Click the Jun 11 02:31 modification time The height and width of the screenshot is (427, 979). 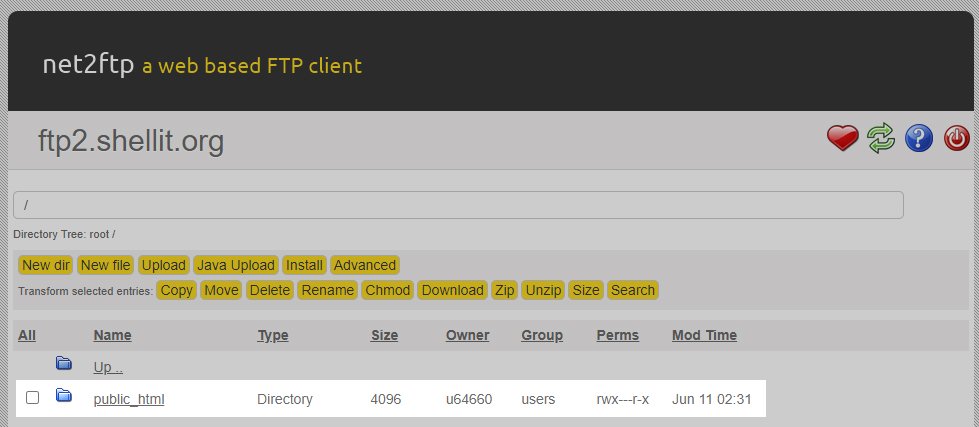click(712, 399)
